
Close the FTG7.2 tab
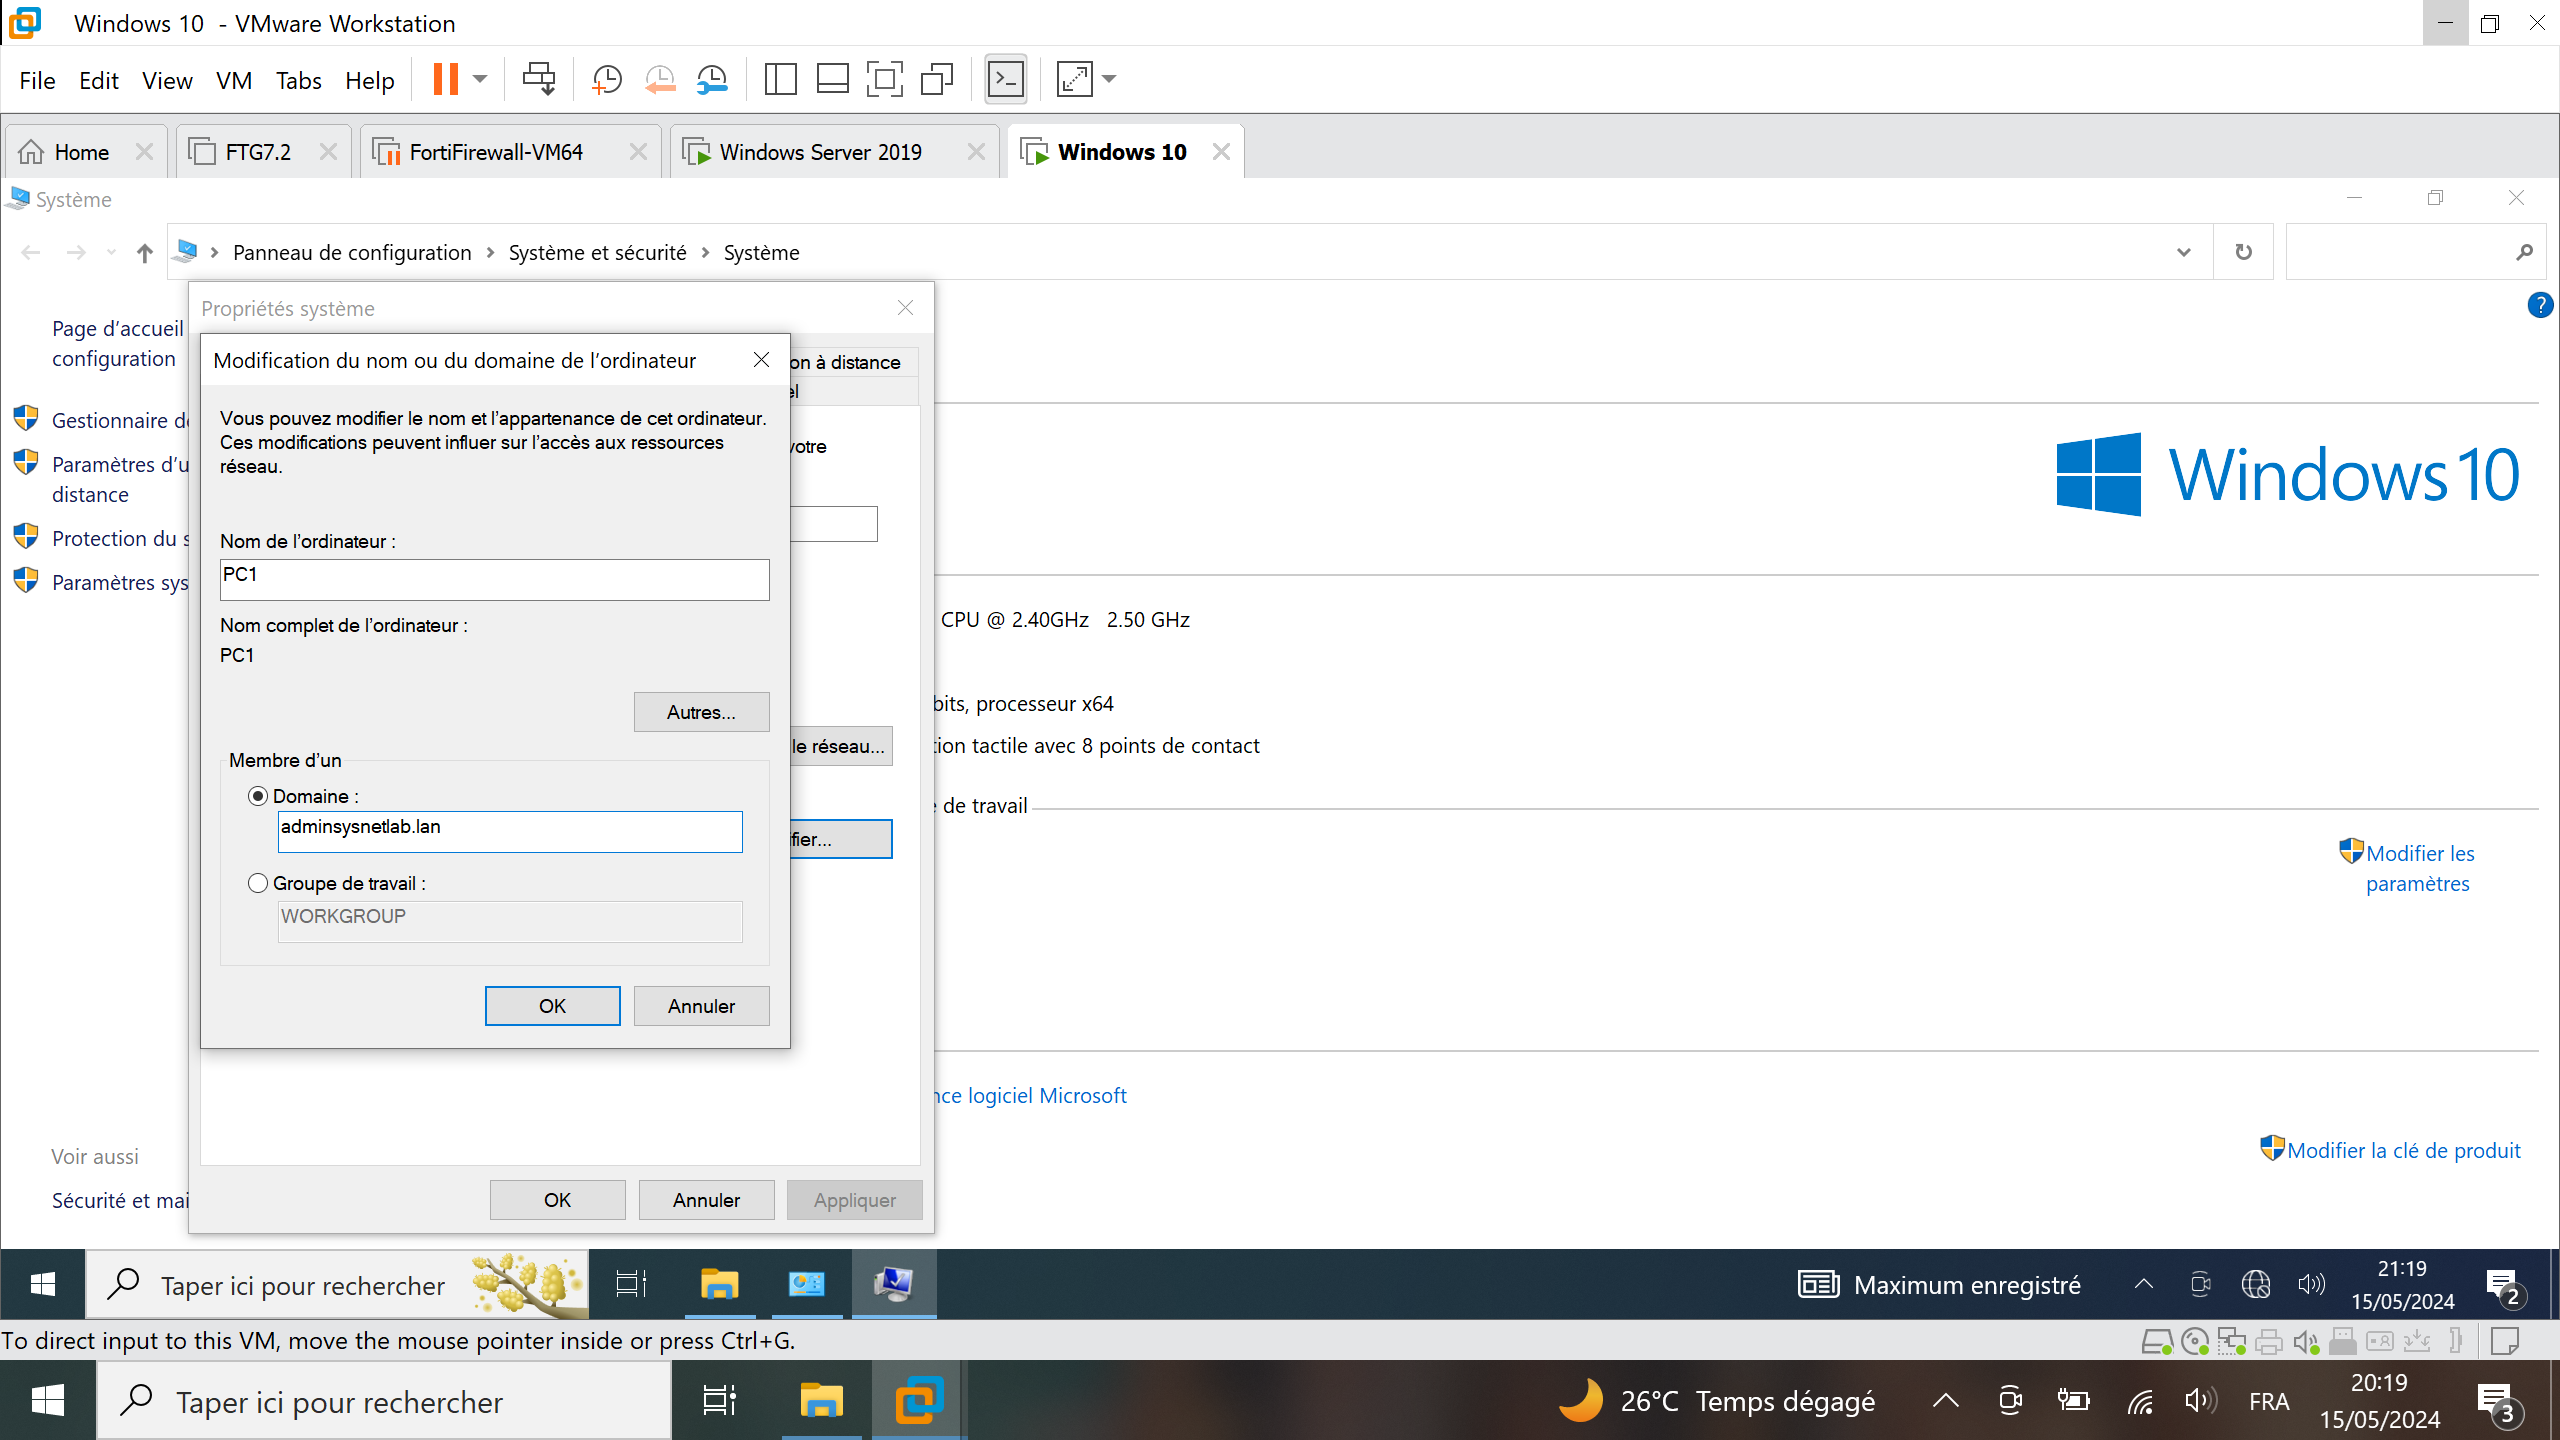point(327,152)
